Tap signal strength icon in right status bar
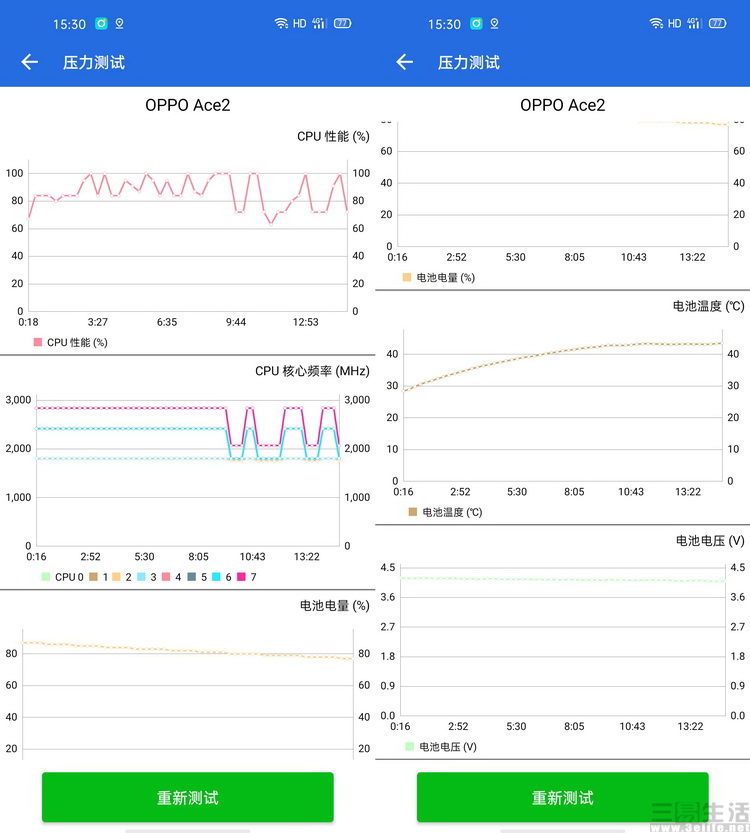Image resolution: width=750 pixels, height=833 pixels. click(694, 23)
